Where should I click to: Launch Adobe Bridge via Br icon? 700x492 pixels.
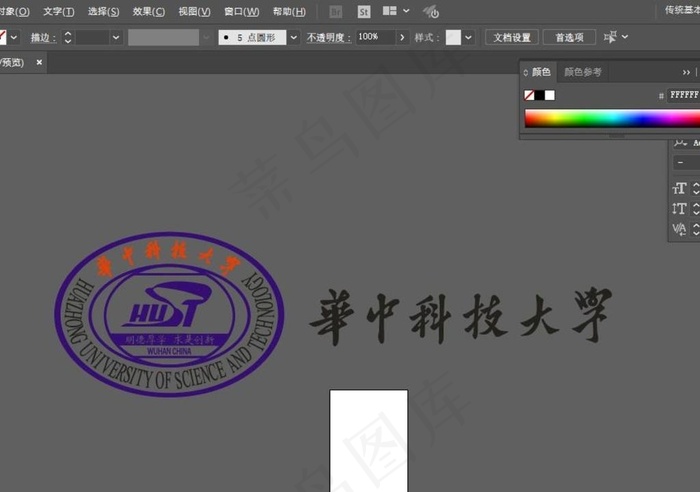[336, 12]
